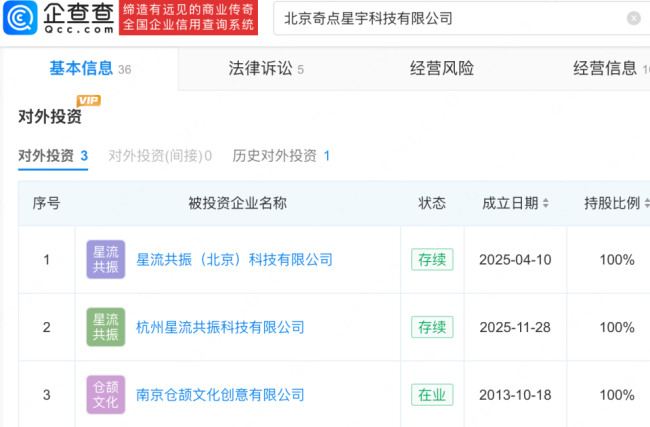Open 南京仓颉文化创意有限公司 company link
The height and width of the screenshot is (427, 650).
pyautogui.click(x=220, y=394)
